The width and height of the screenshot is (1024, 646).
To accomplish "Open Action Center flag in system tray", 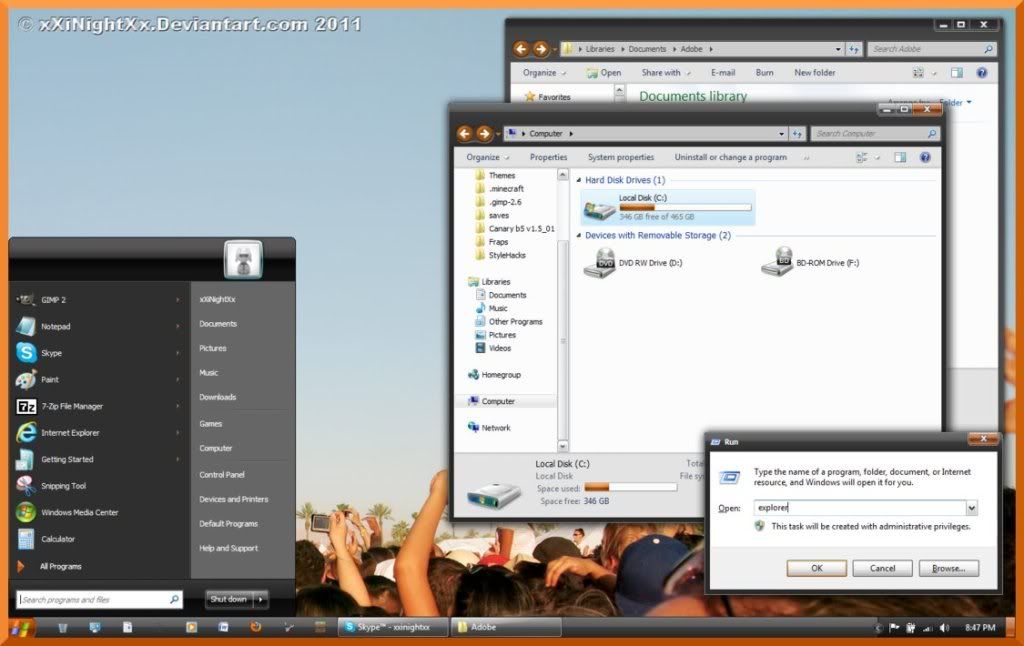I will (x=895, y=628).
